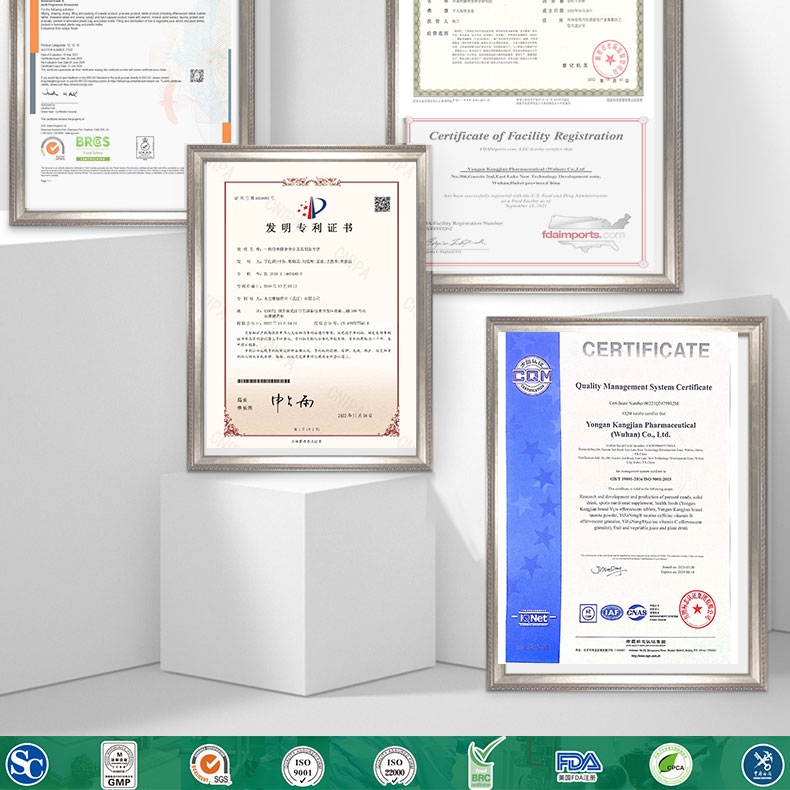Click the FDA registration logo
790x790 pixels.
tap(577, 765)
